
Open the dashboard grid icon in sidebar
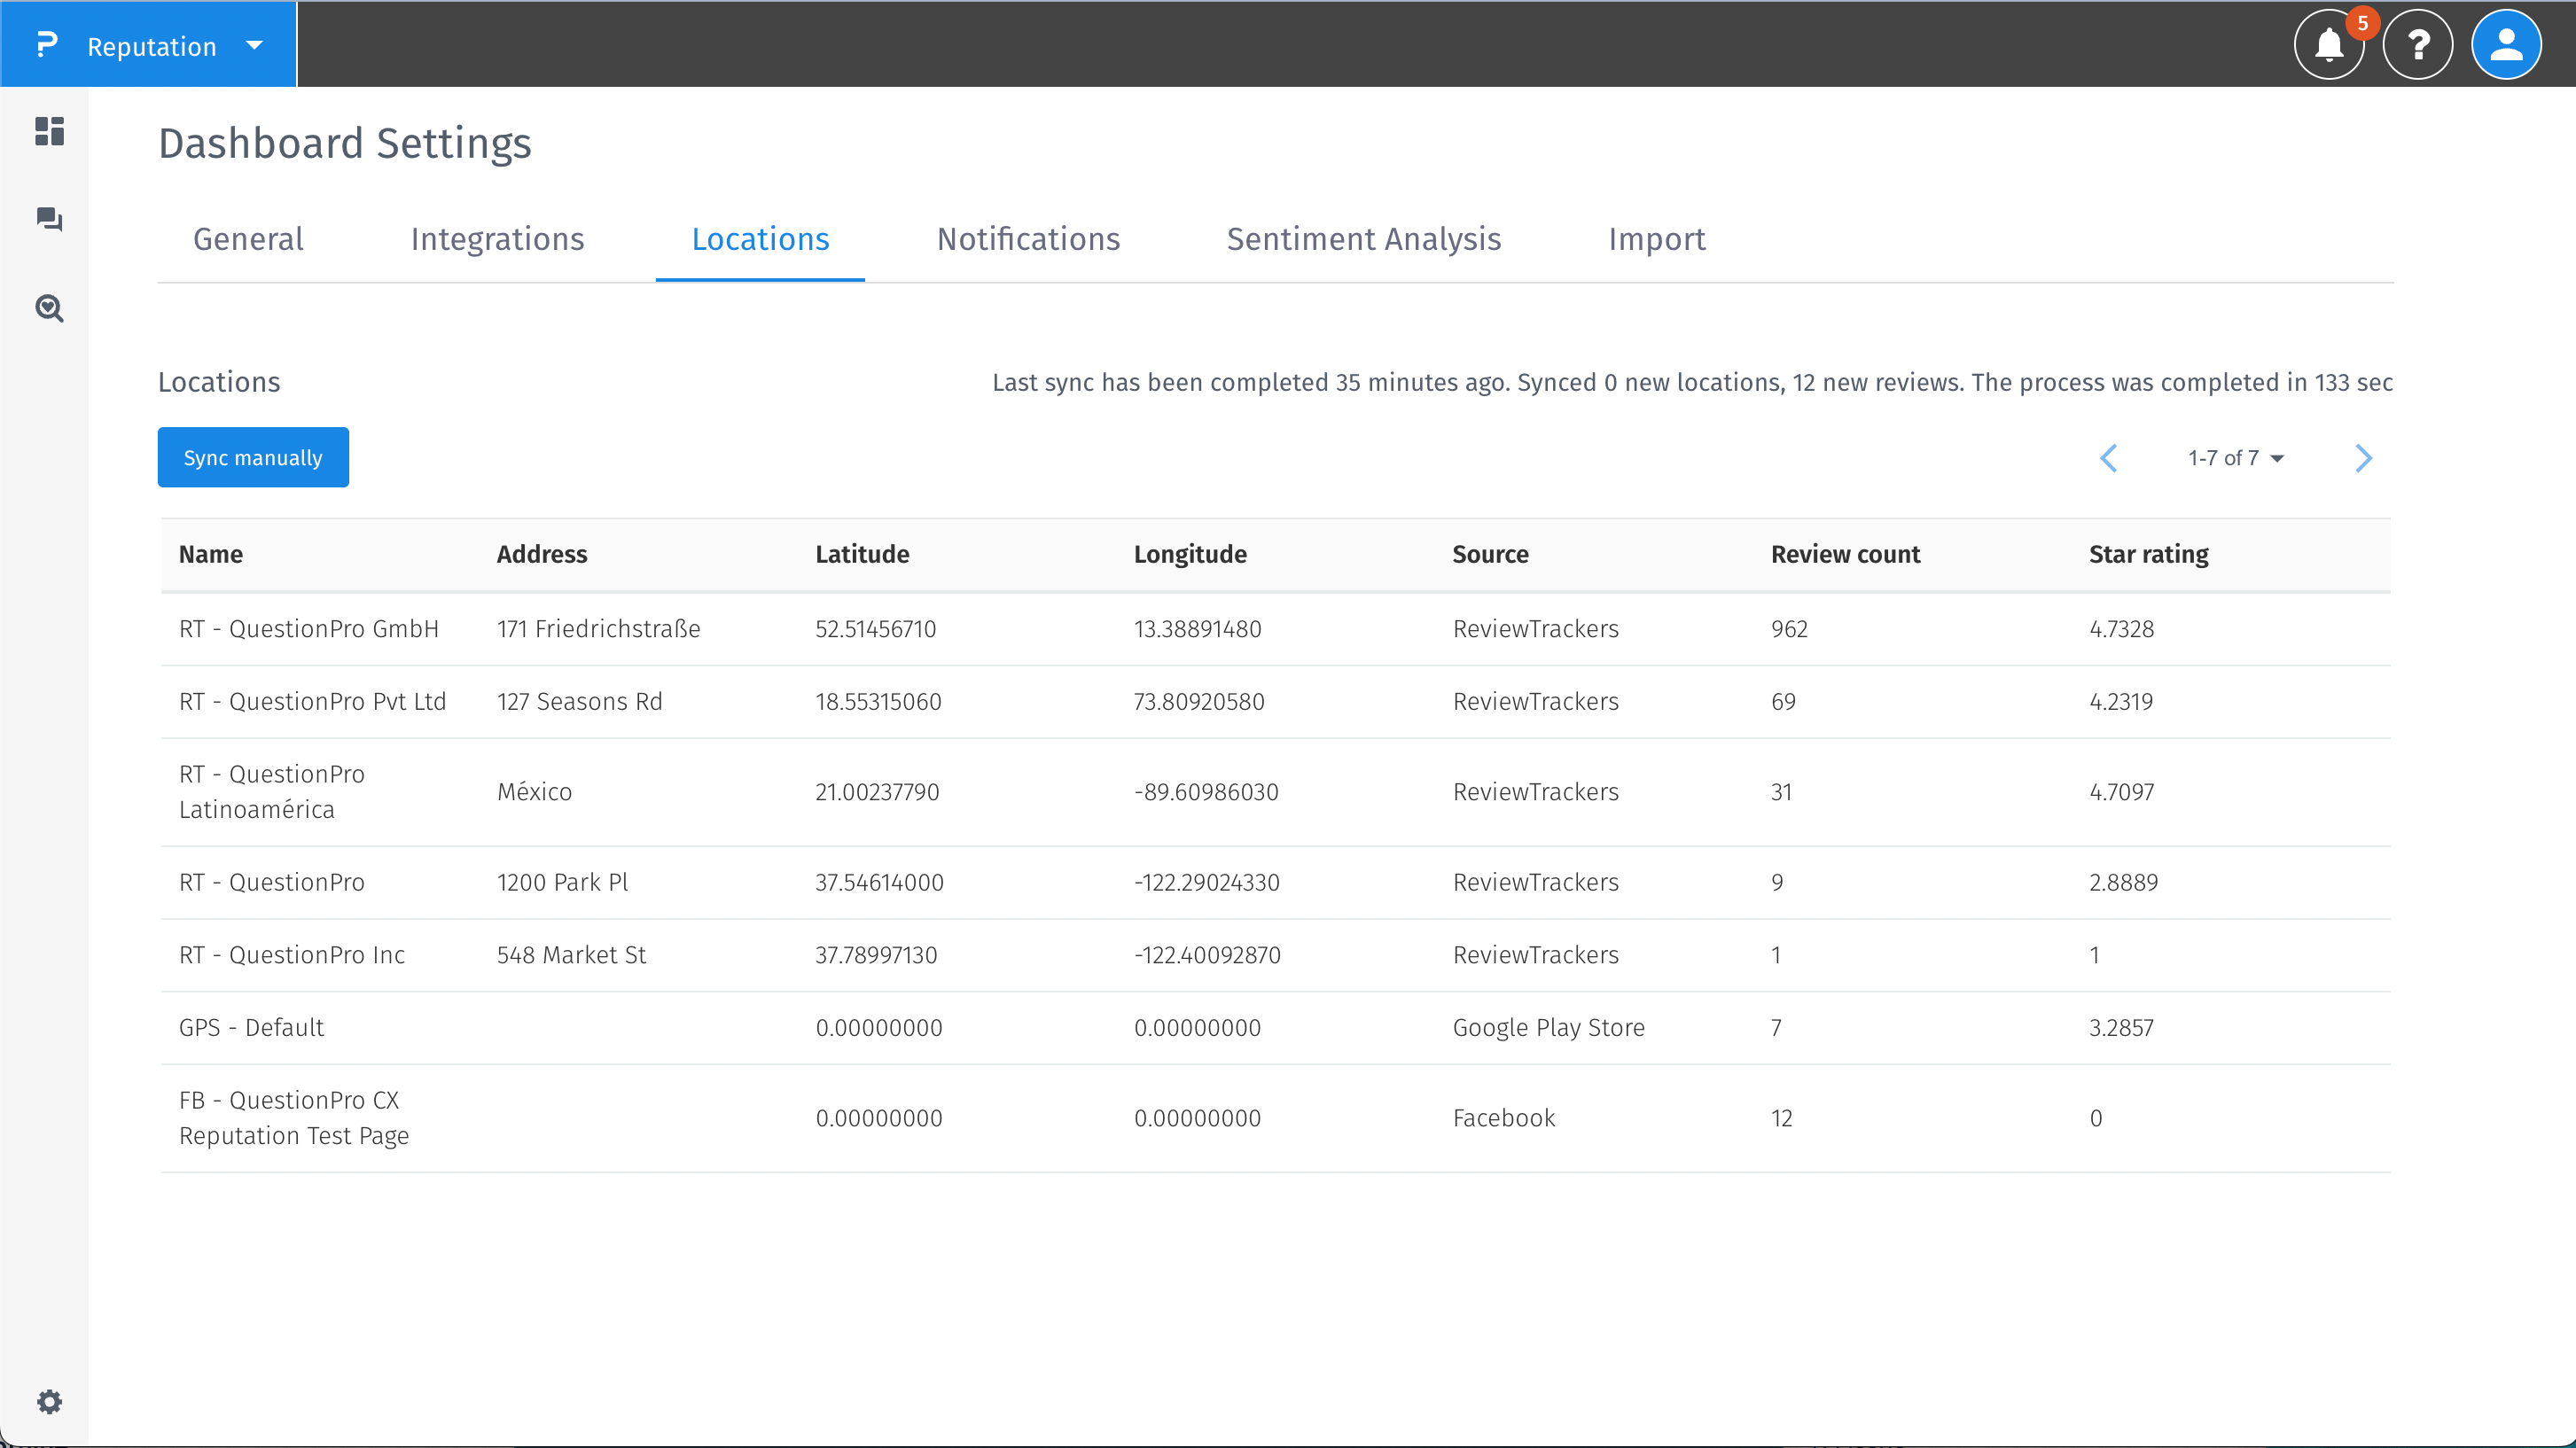[49, 131]
